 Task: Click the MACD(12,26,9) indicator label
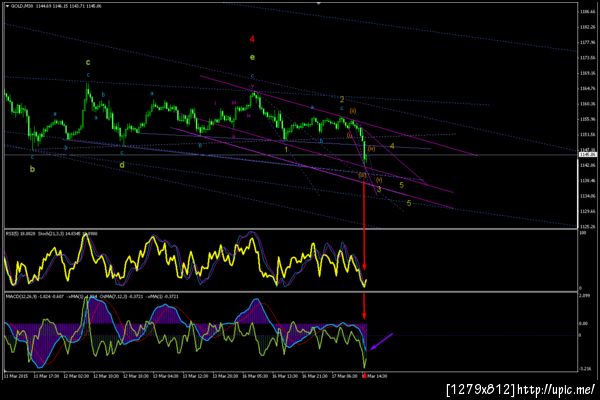21,296
